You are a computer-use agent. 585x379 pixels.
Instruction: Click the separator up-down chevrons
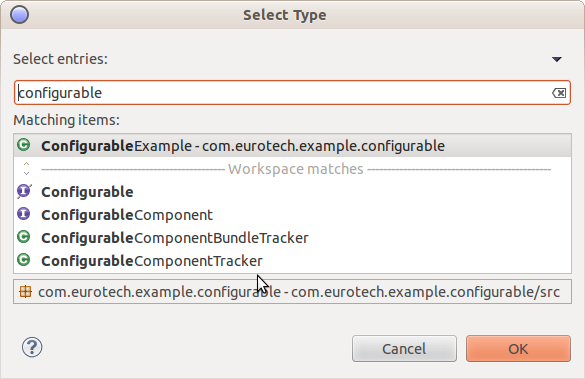[x=26, y=169]
